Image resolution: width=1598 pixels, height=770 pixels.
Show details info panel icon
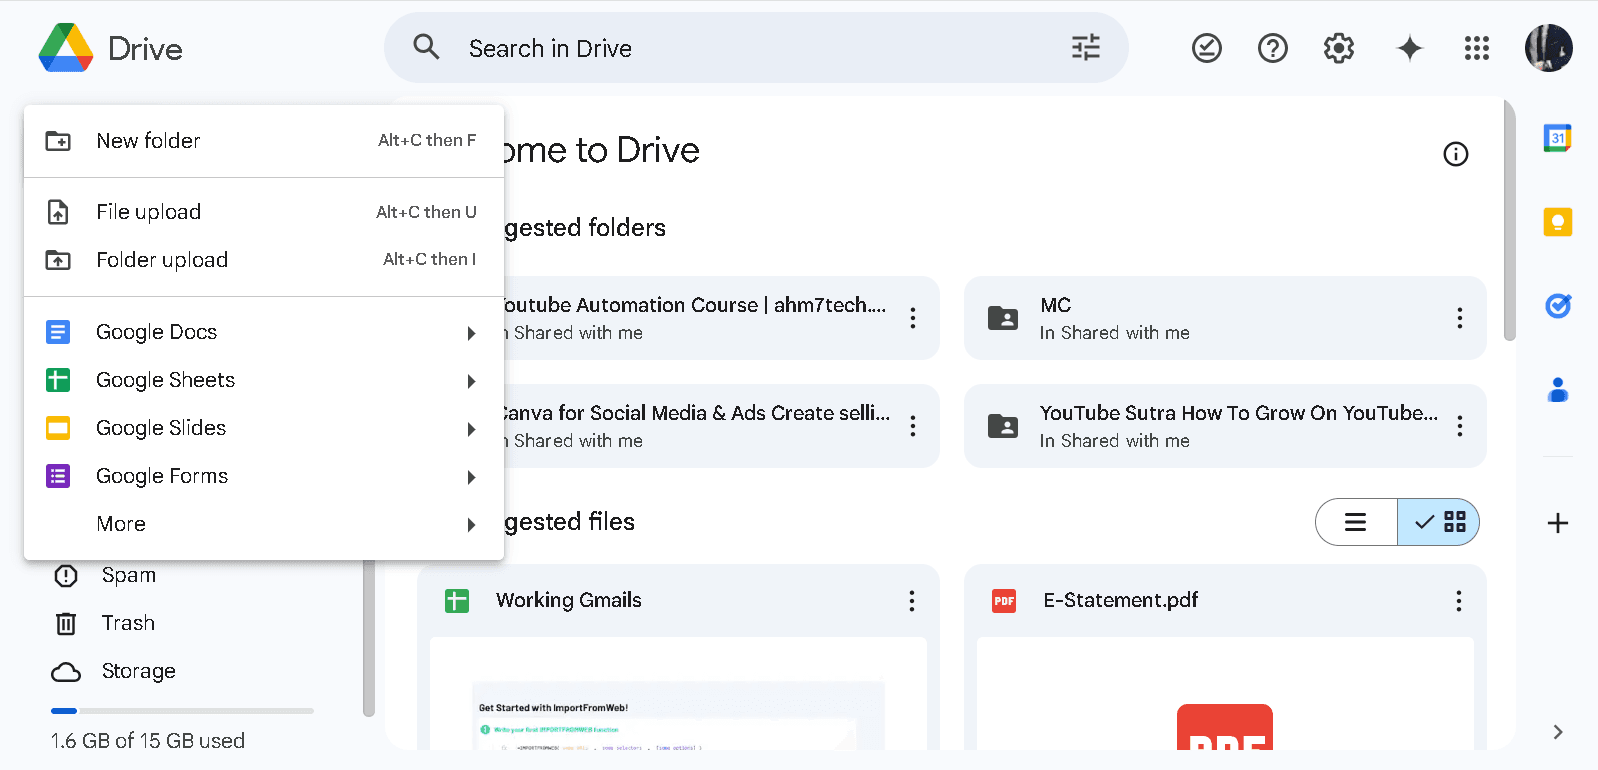pyautogui.click(x=1456, y=154)
